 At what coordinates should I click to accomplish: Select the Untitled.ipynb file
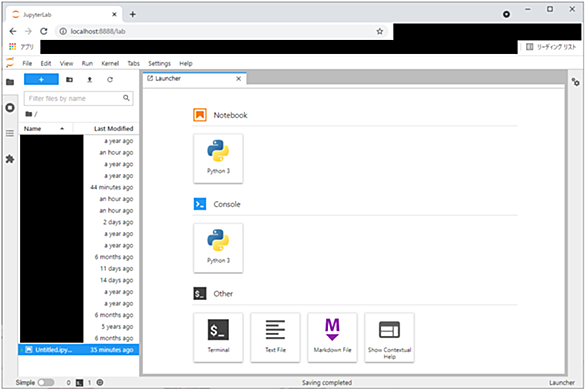(x=78, y=350)
